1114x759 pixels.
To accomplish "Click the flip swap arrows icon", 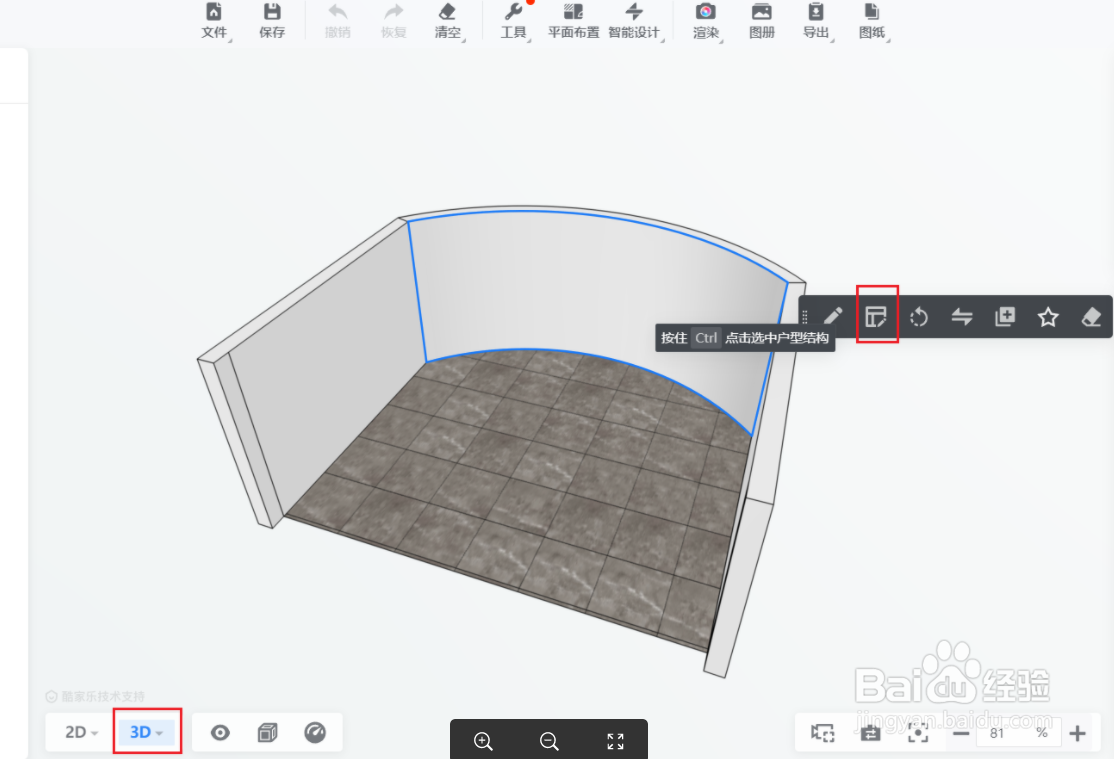I will tap(962, 317).
